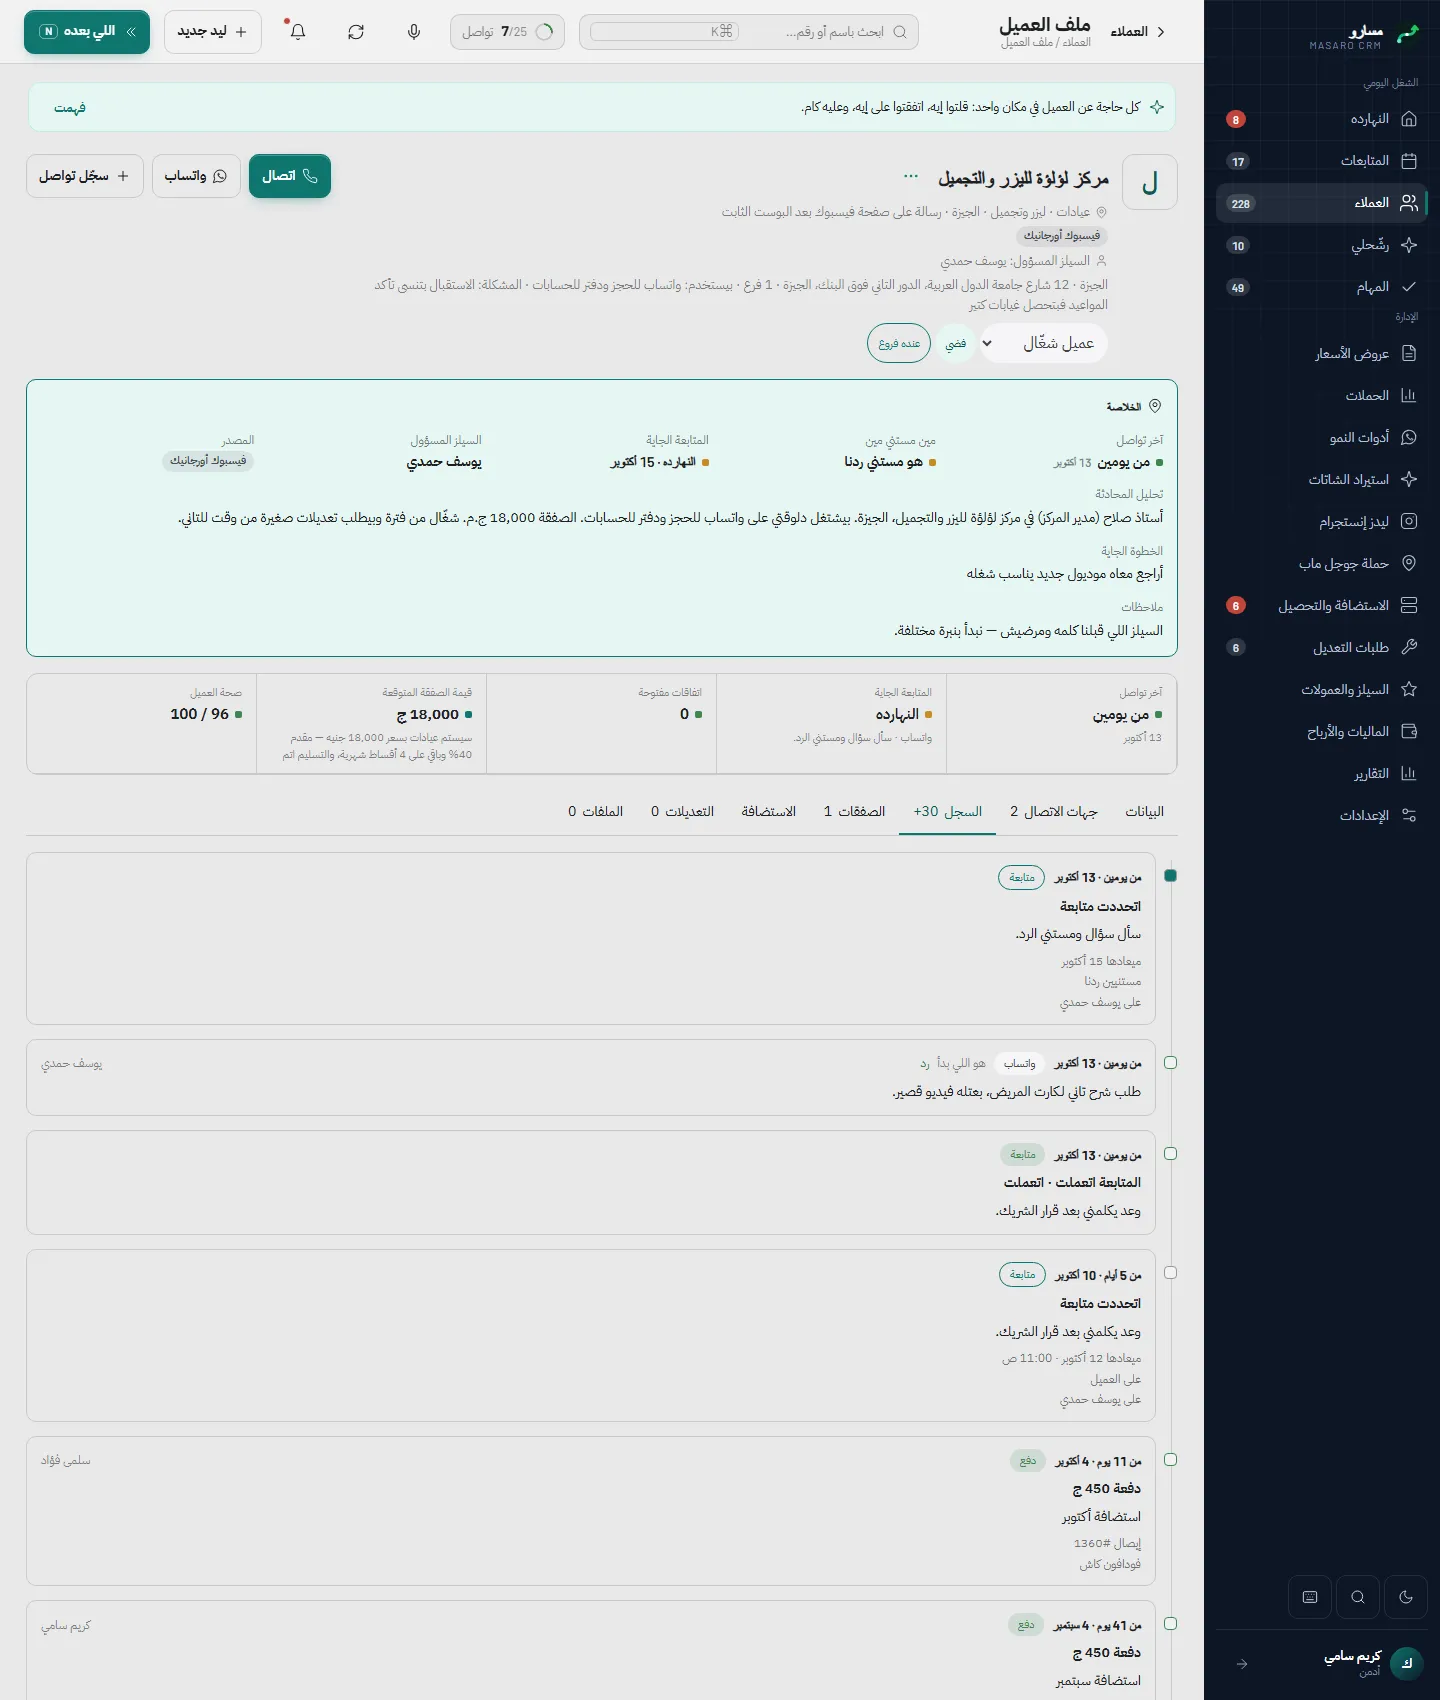The image size is (1440, 1700).
Task: Click مسارو CRM logo
Action: (1364, 36)
